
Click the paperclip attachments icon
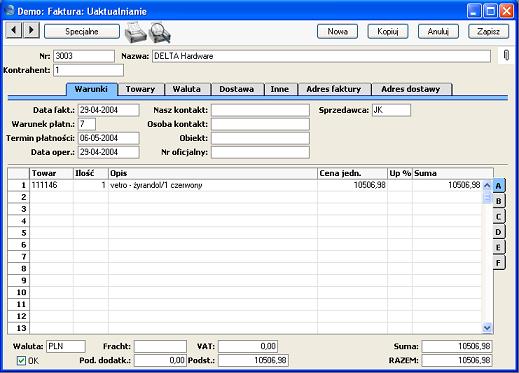pyautogui.click(x=506, y=55)
